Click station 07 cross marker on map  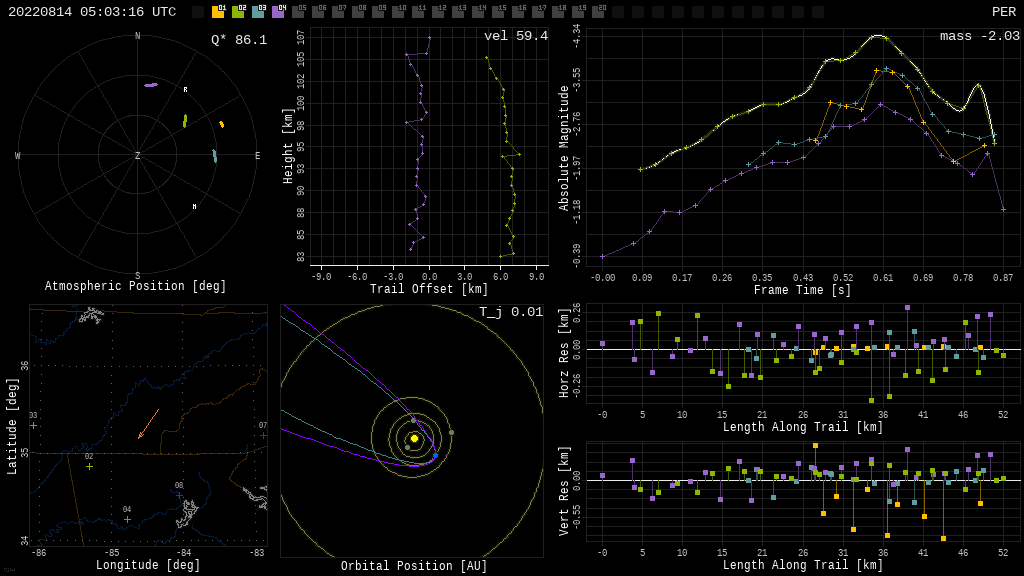(x=263, y=435)
